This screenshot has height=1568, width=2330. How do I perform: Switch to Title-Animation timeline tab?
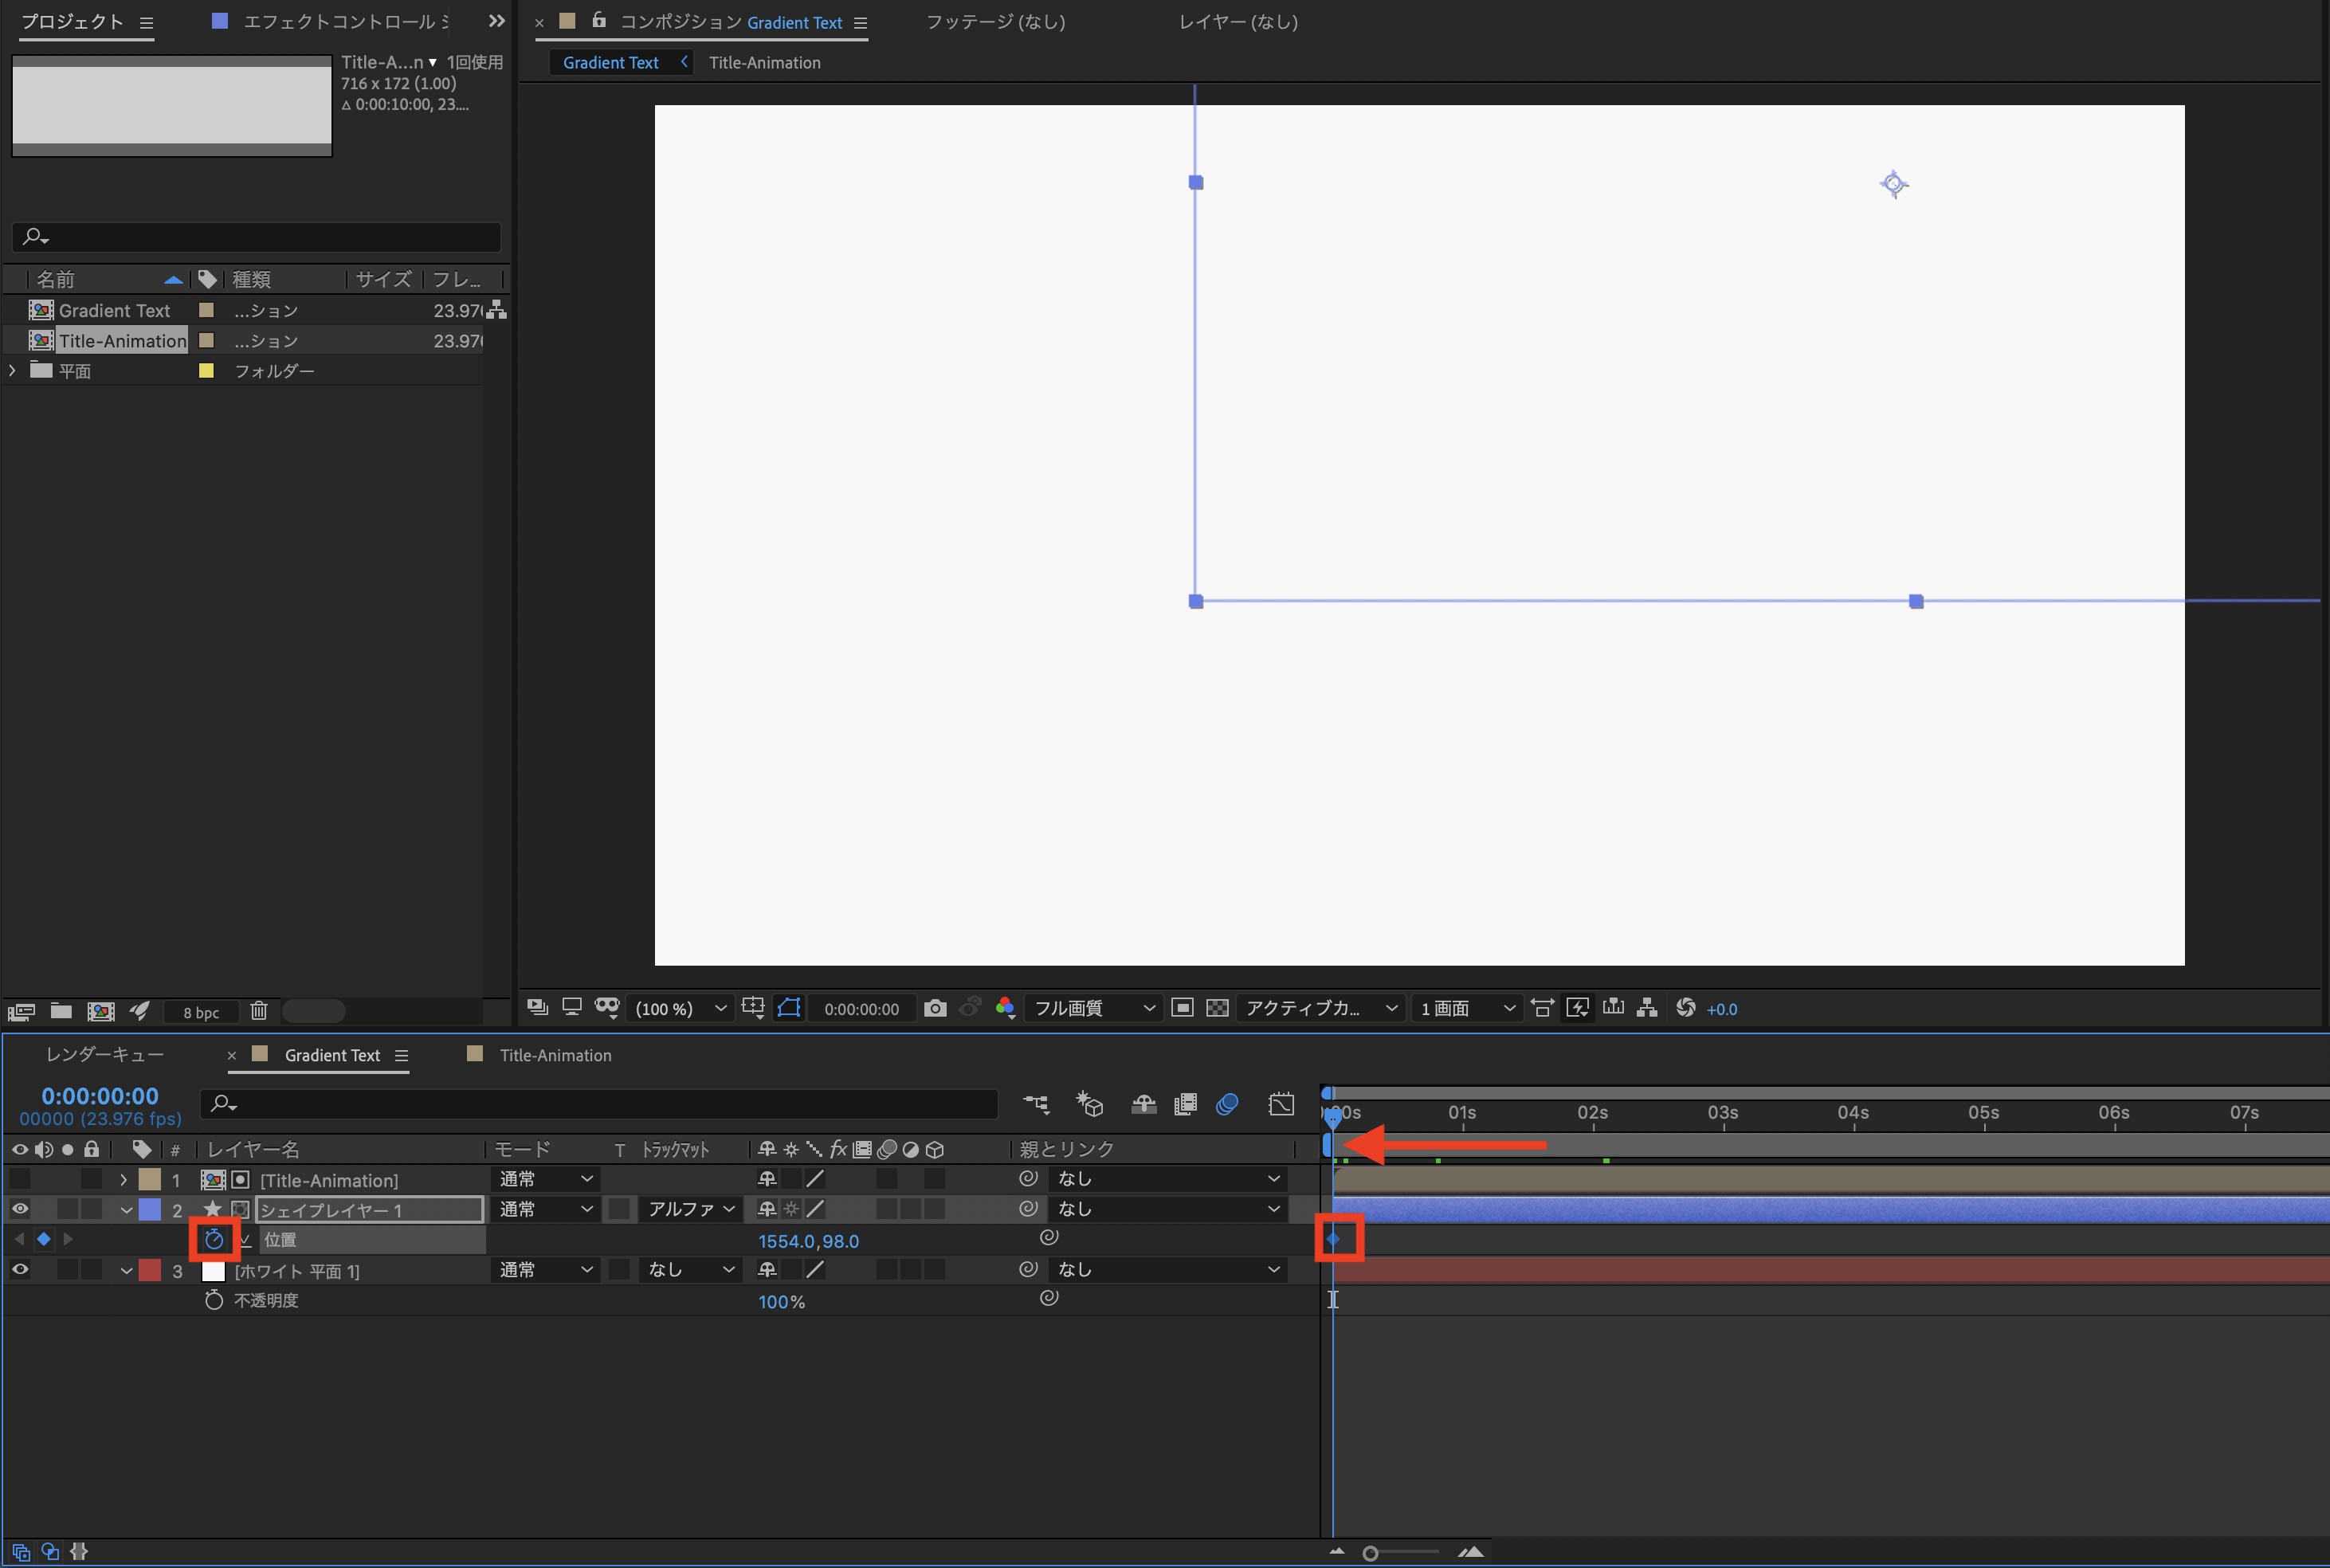(555, 1055)
